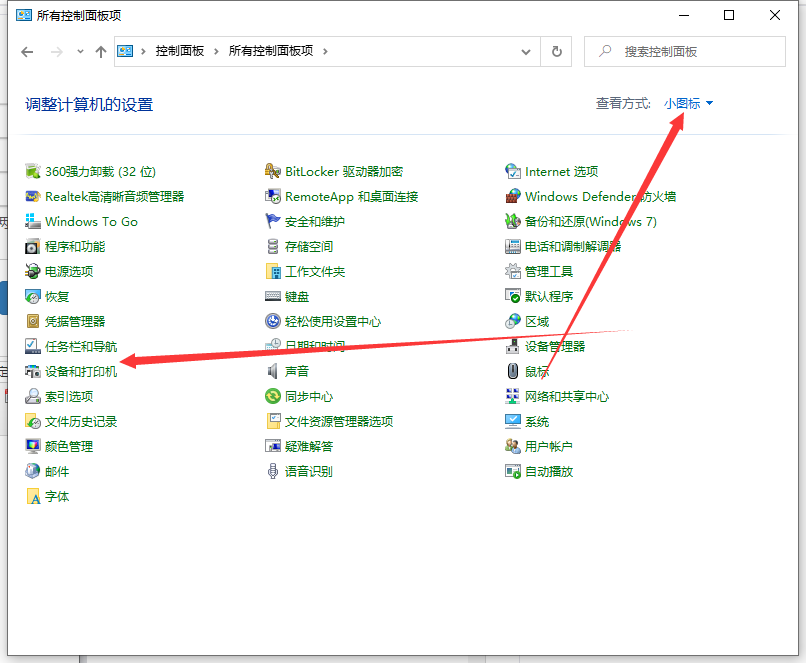
Task: Open the 程序和功能 link
Action: click(75, 247)
